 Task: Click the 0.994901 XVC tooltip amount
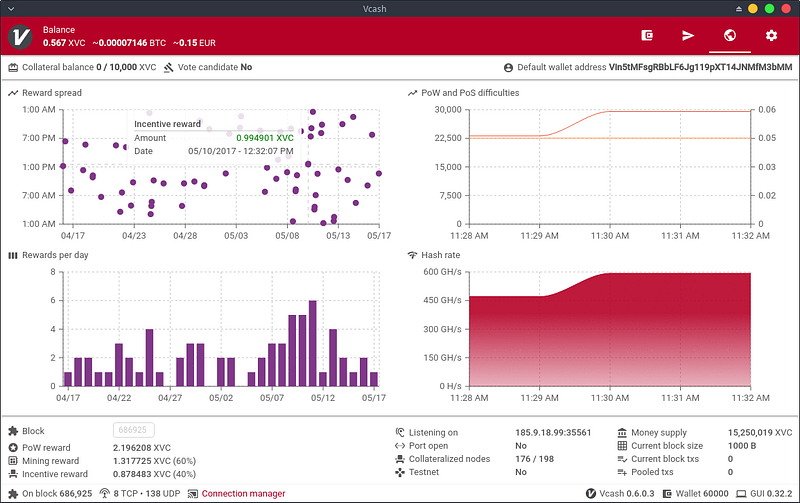coord(265,138)
